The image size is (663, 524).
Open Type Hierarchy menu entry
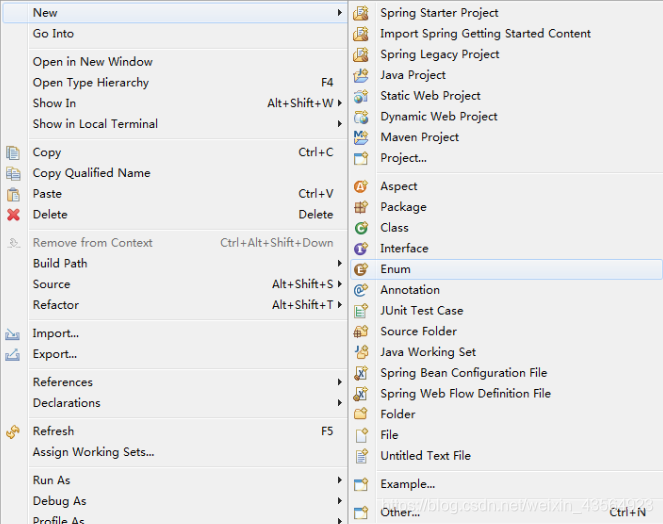pos(175,83)
